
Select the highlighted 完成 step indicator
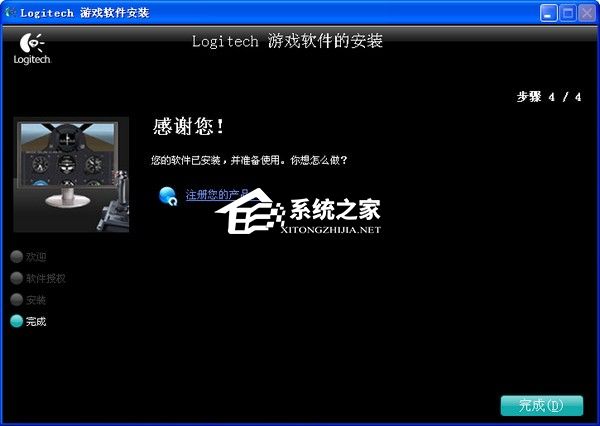pyautogui.click(x=28, y=321)
